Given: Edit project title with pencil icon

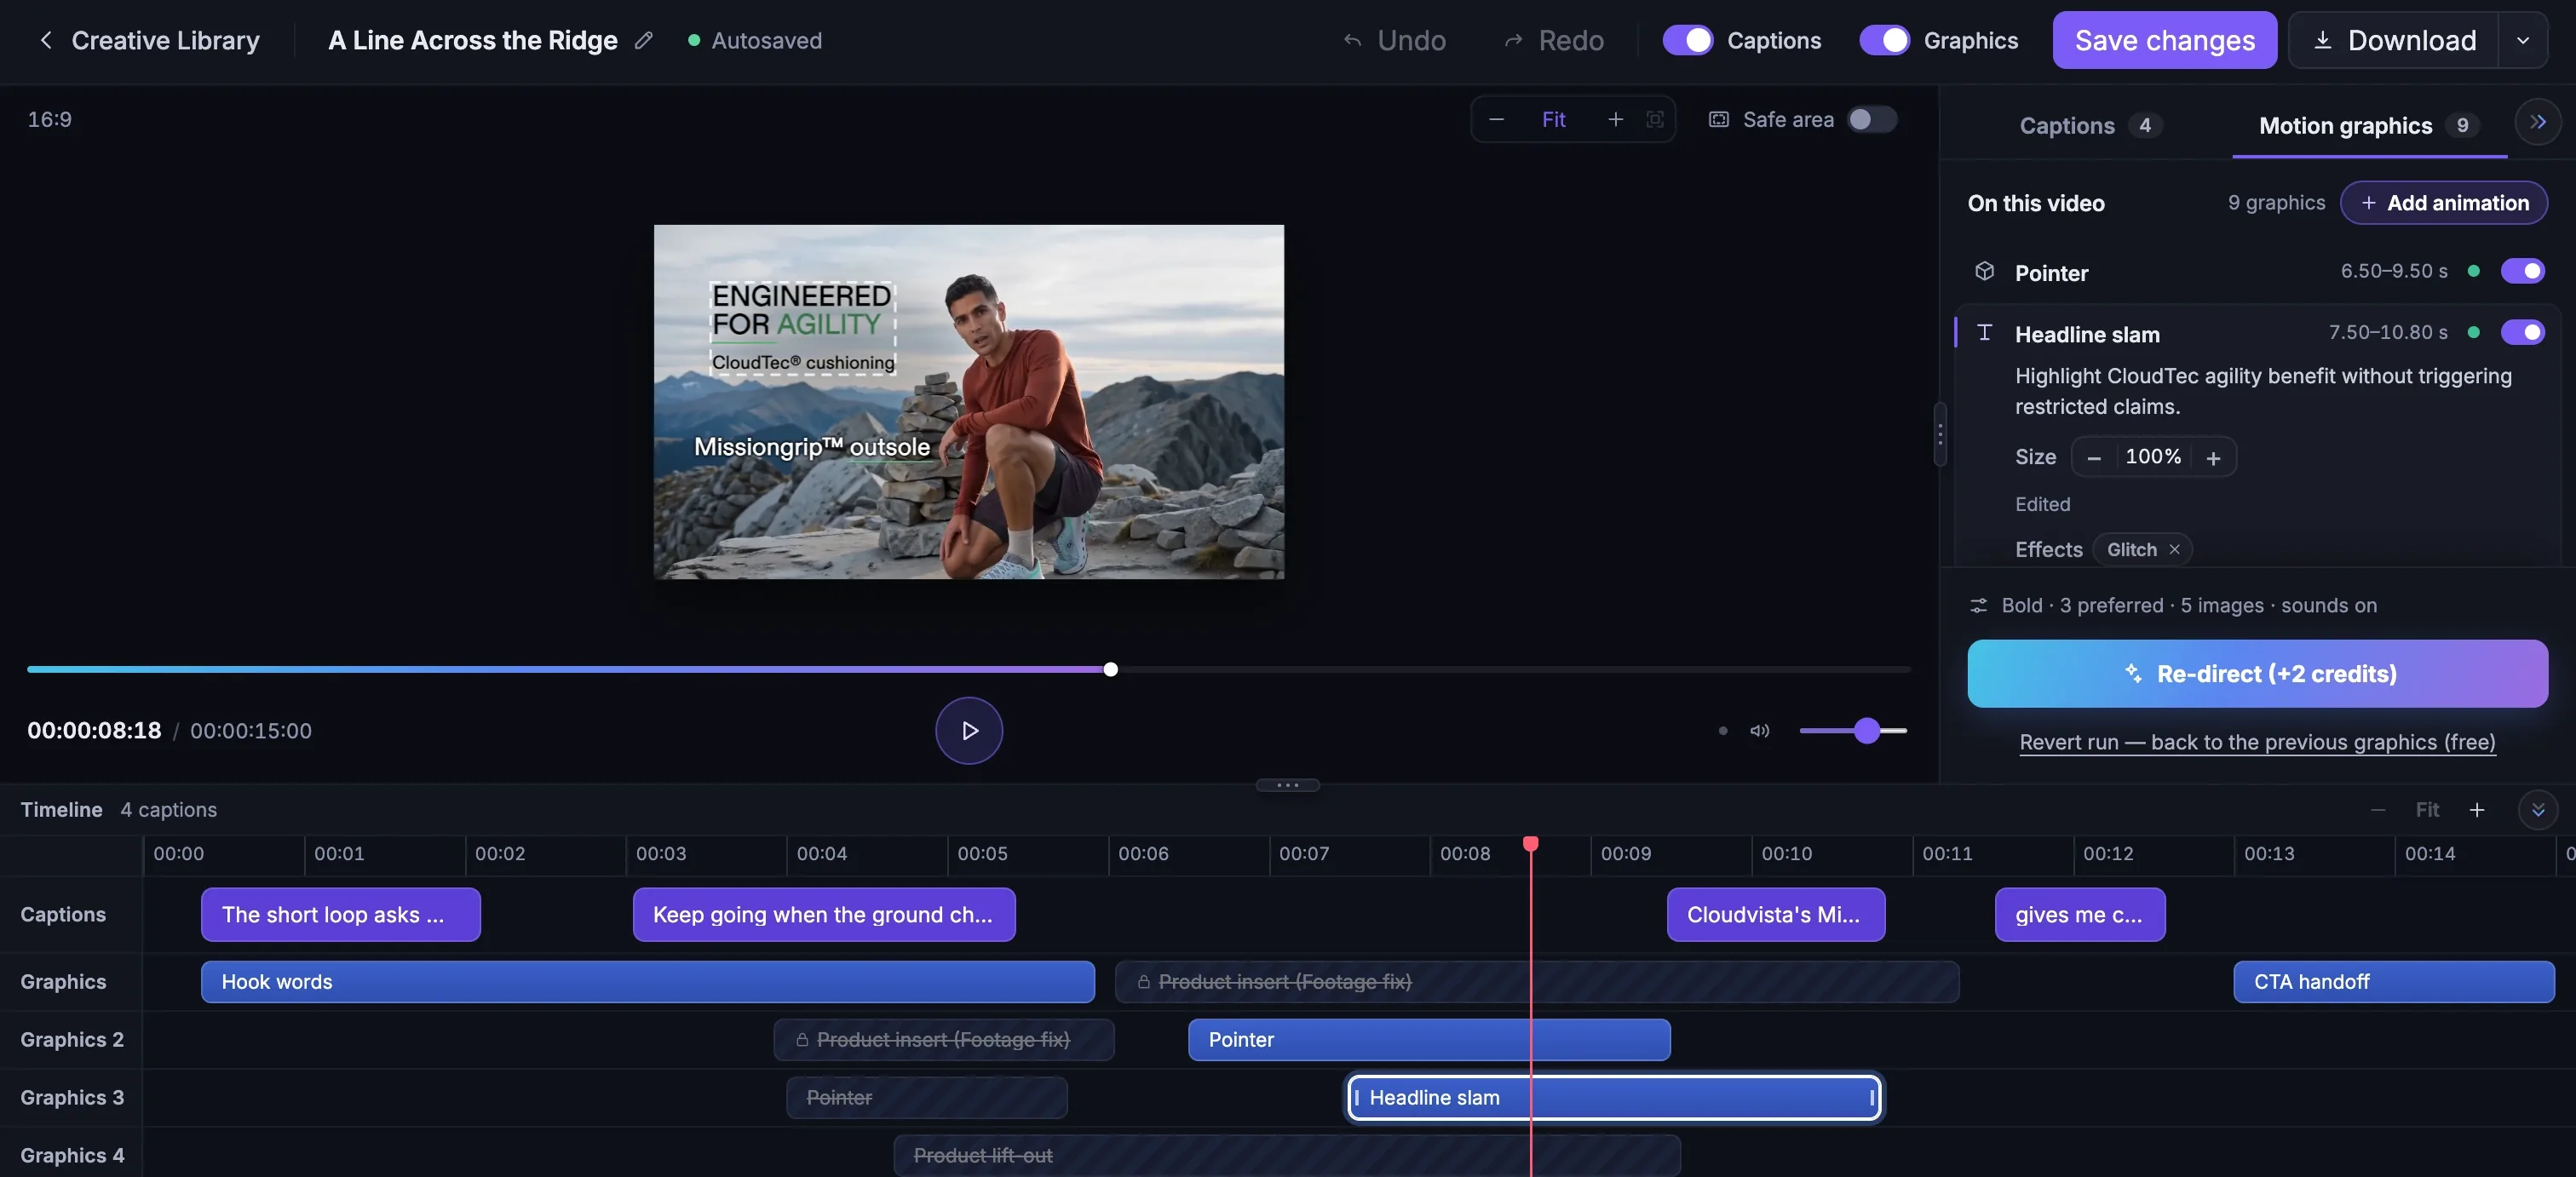Looking at the screenshot, I should click(644, 40).
